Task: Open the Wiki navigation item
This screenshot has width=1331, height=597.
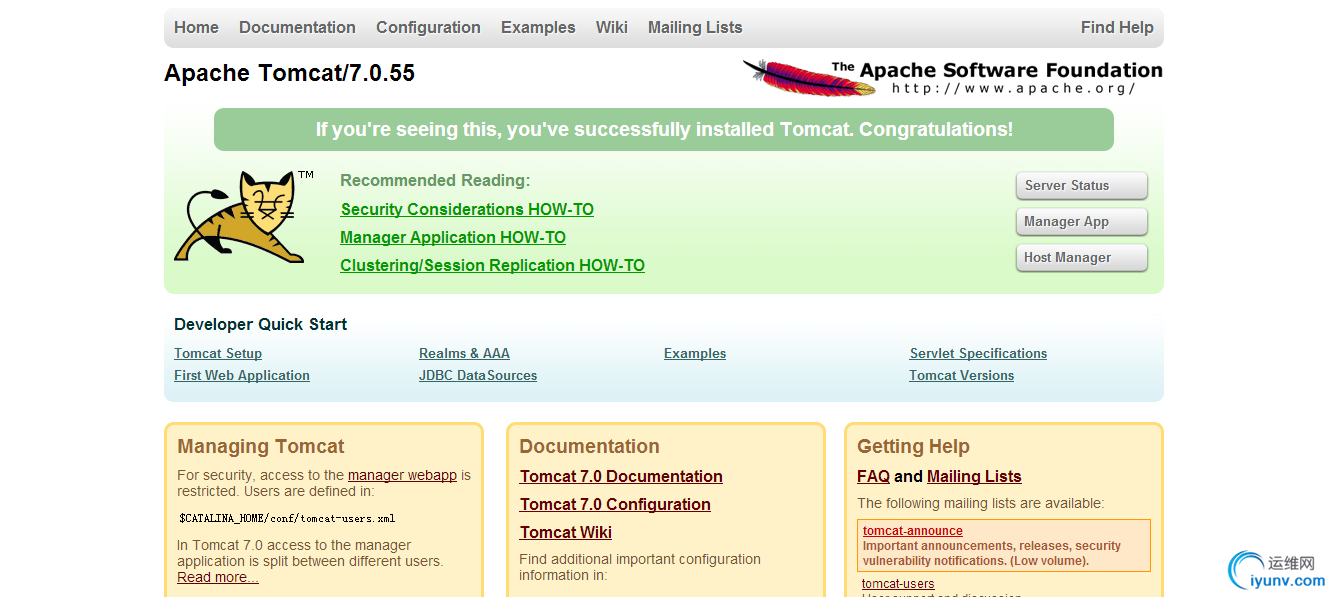Action: tap(612, 27)
